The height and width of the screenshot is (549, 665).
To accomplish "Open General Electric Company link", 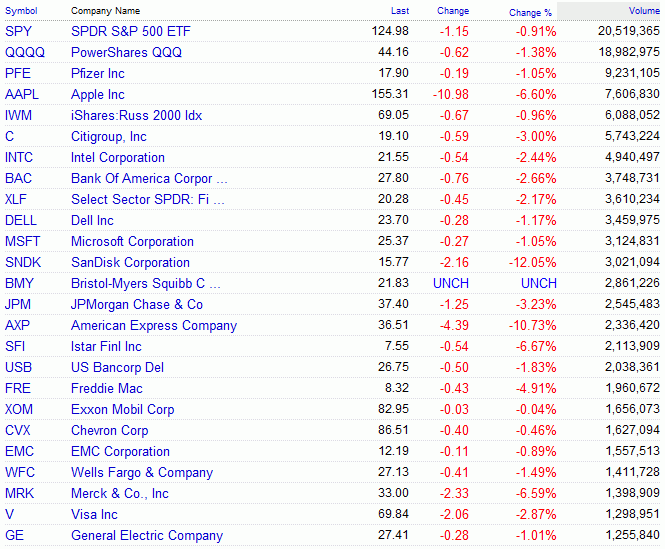I will click(147, 535).
